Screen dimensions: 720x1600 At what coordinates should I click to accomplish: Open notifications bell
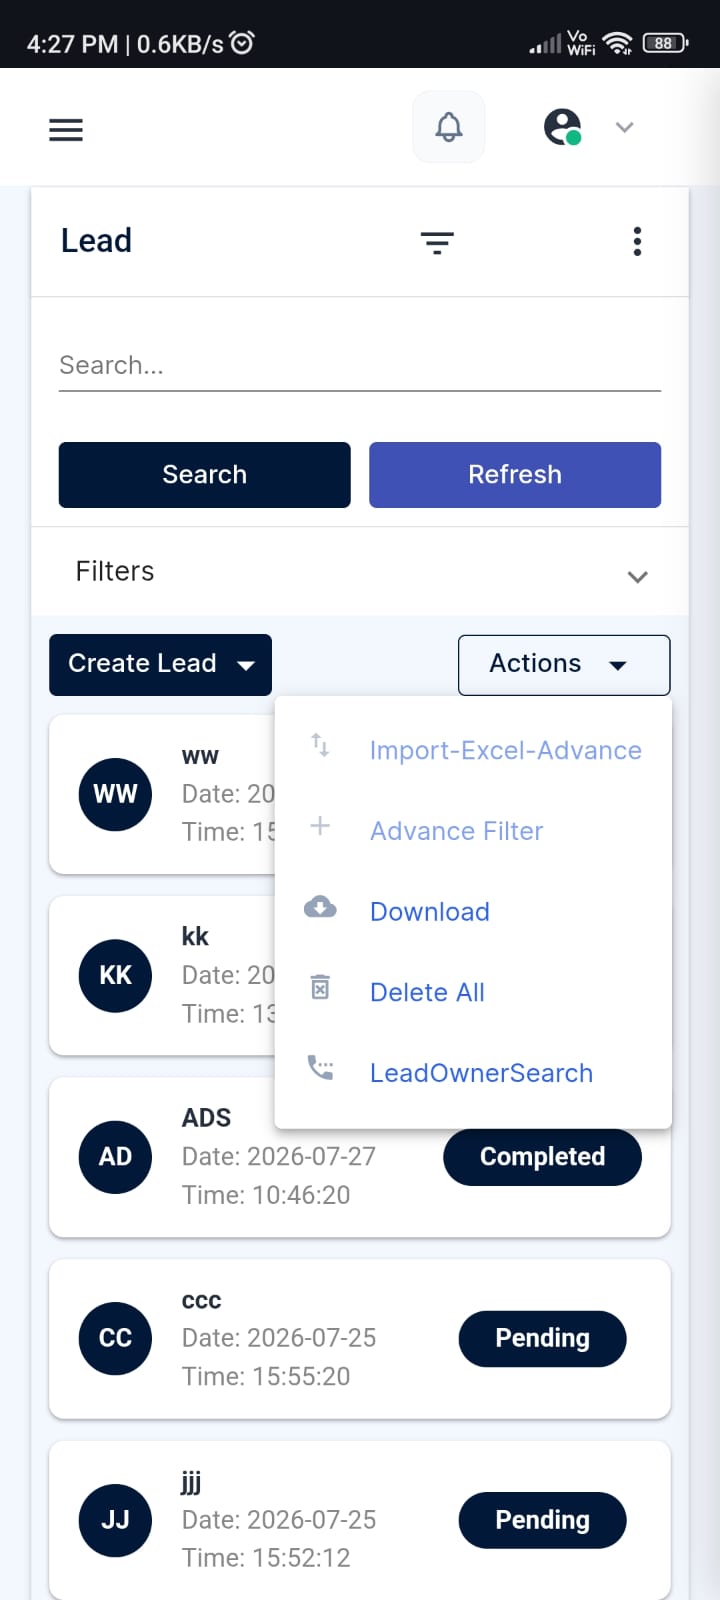449,127
